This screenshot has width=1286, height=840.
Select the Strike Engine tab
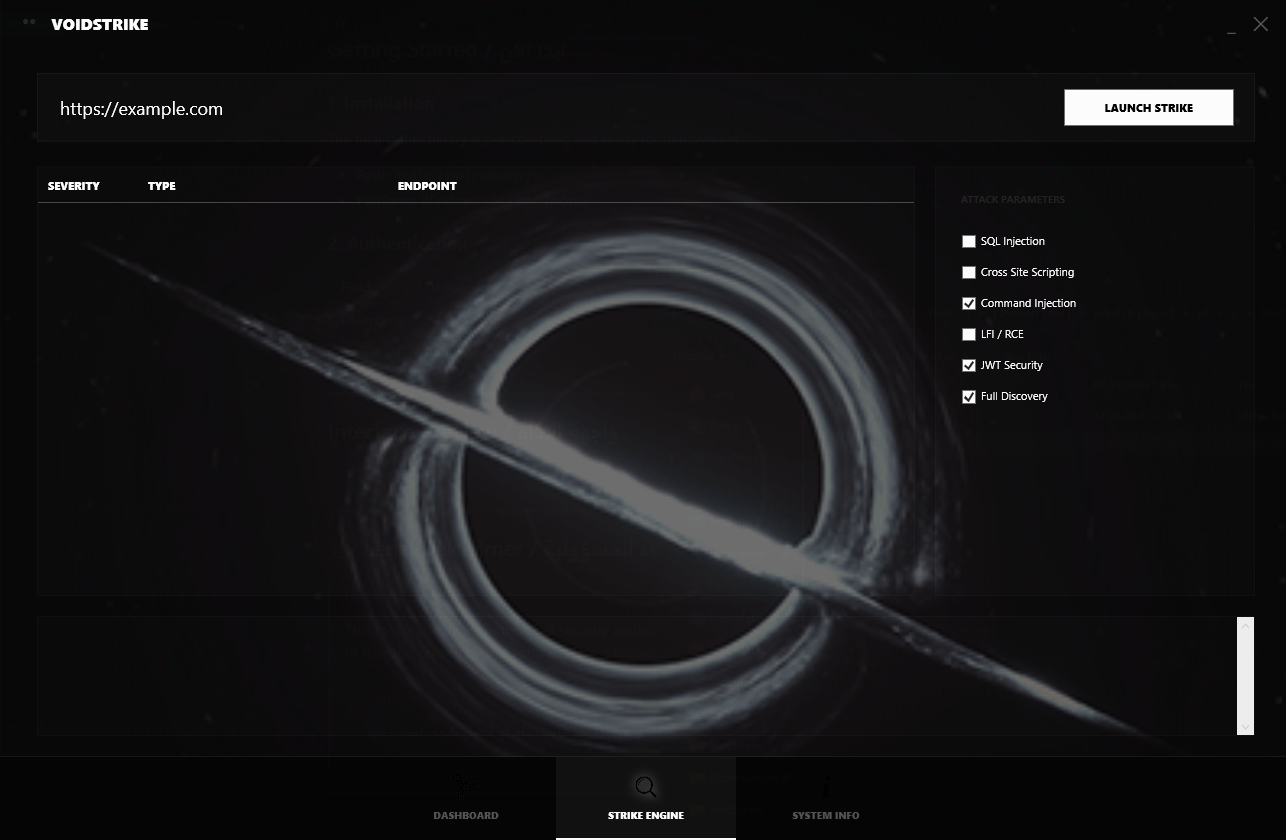click(646, 798)
